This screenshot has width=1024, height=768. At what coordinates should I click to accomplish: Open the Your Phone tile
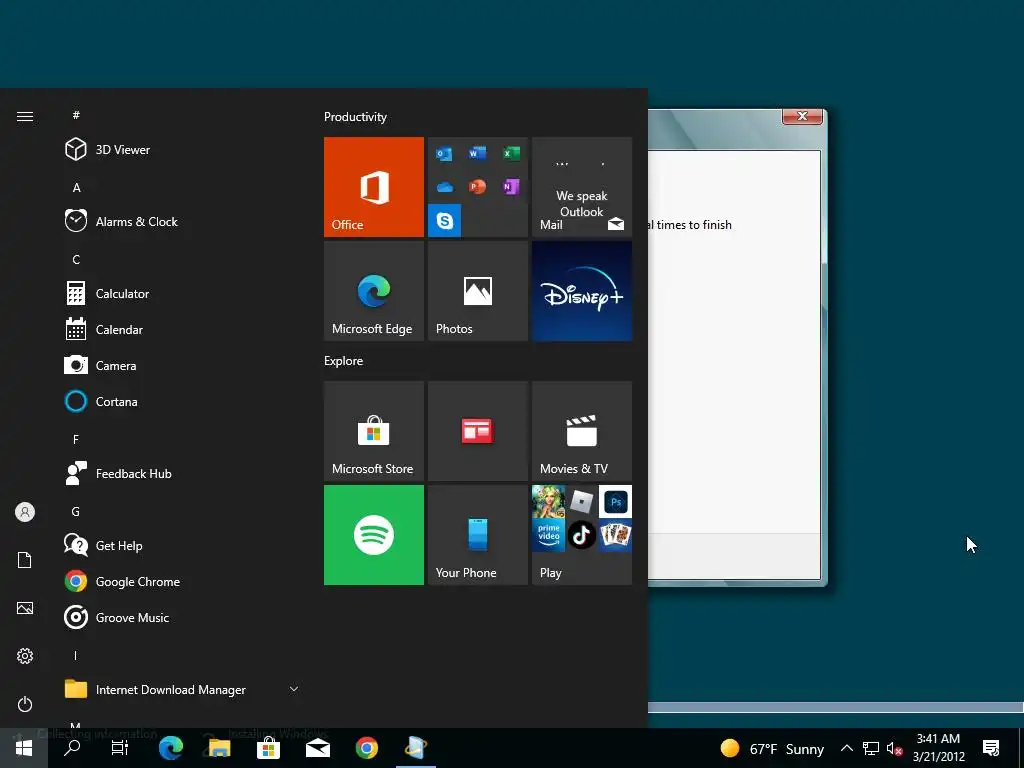[477, 535]
